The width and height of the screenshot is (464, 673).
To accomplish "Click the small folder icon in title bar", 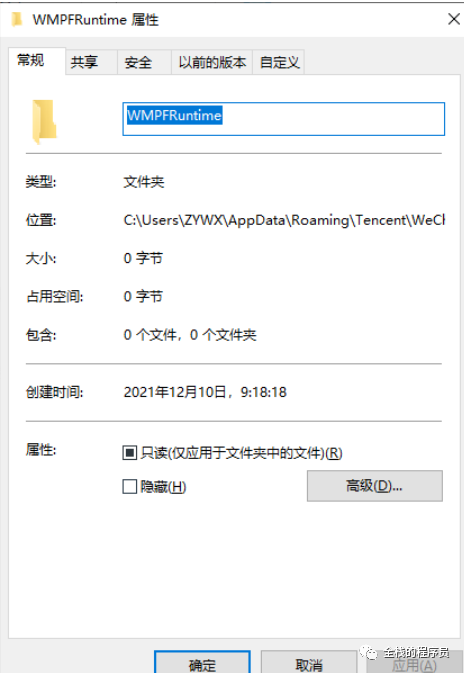I will pyautogui.click(x=17, y=20).
